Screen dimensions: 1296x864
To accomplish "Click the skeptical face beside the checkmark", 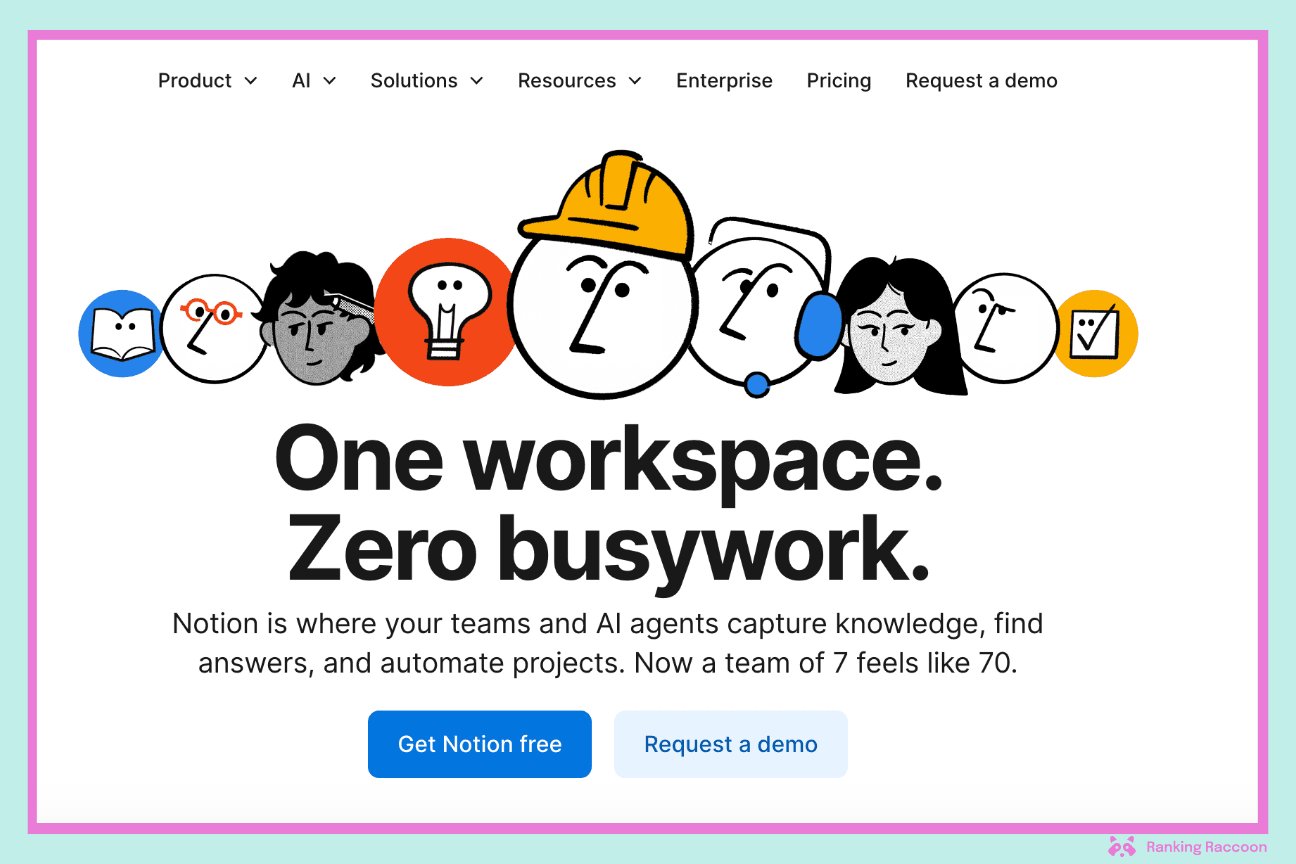I will [1005, 325].
